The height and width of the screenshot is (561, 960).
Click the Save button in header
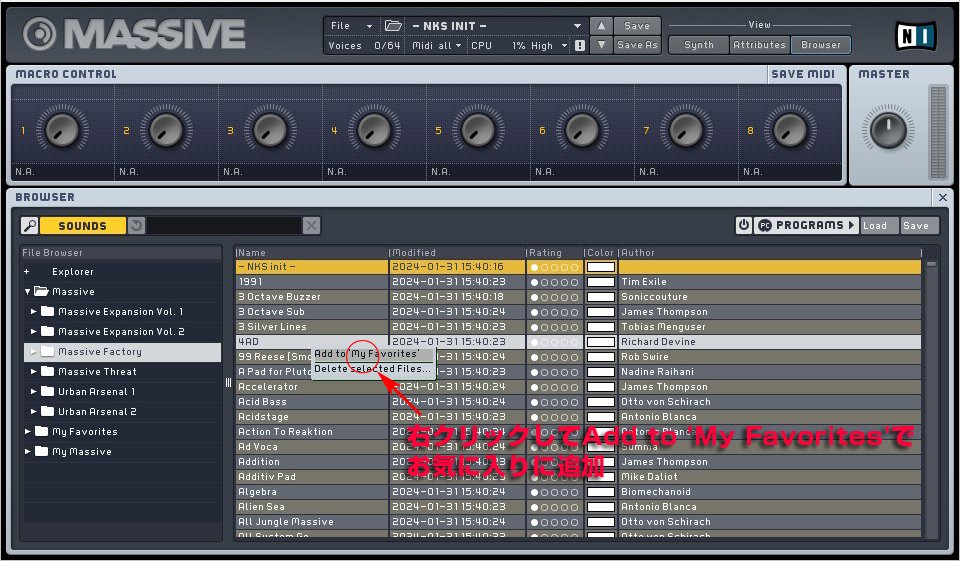coord(637,26)
